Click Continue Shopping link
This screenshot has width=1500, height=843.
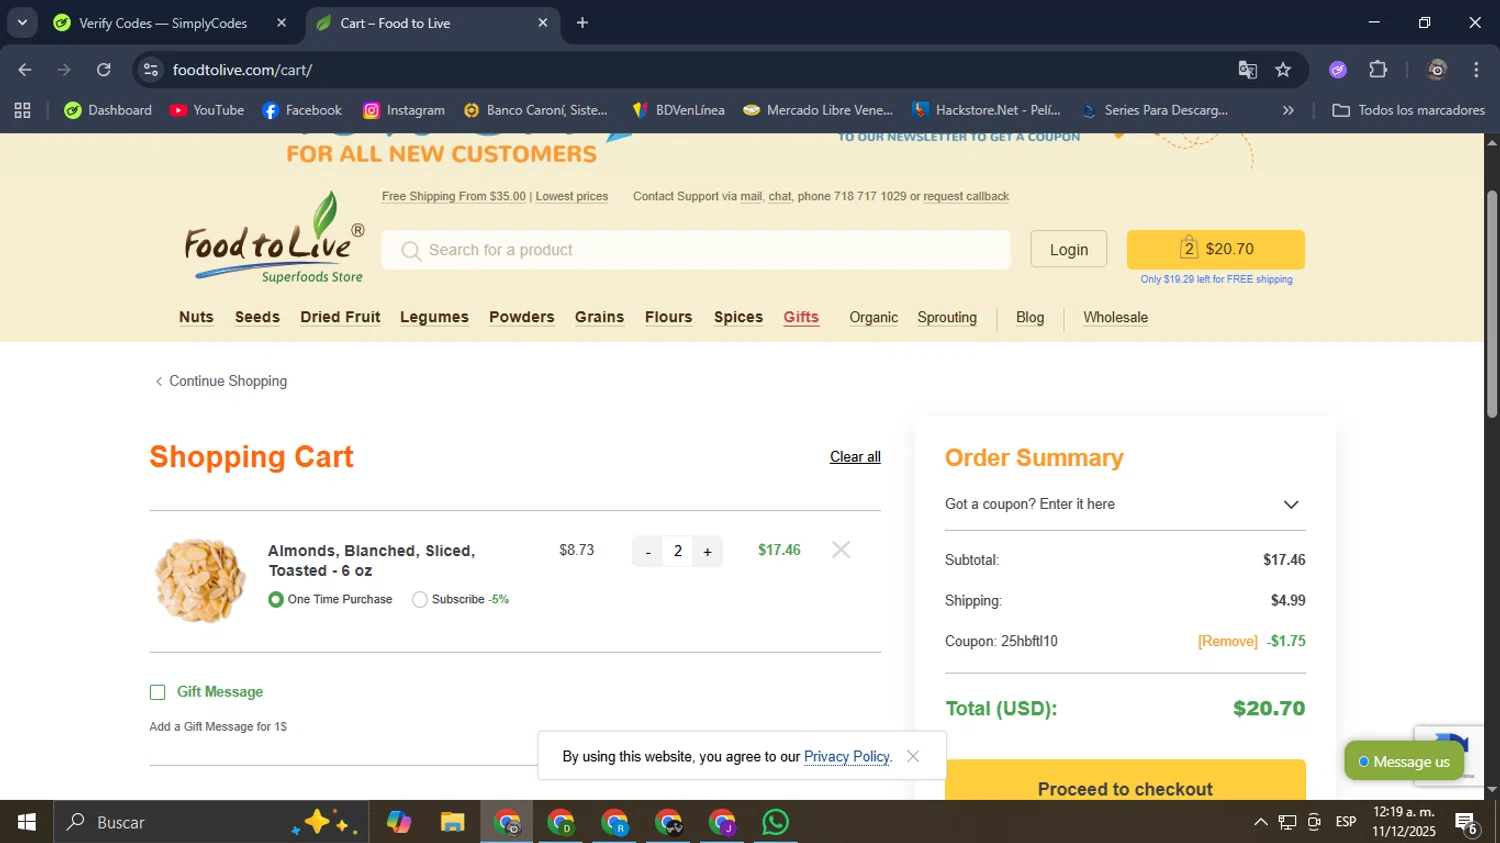point(221,381)
